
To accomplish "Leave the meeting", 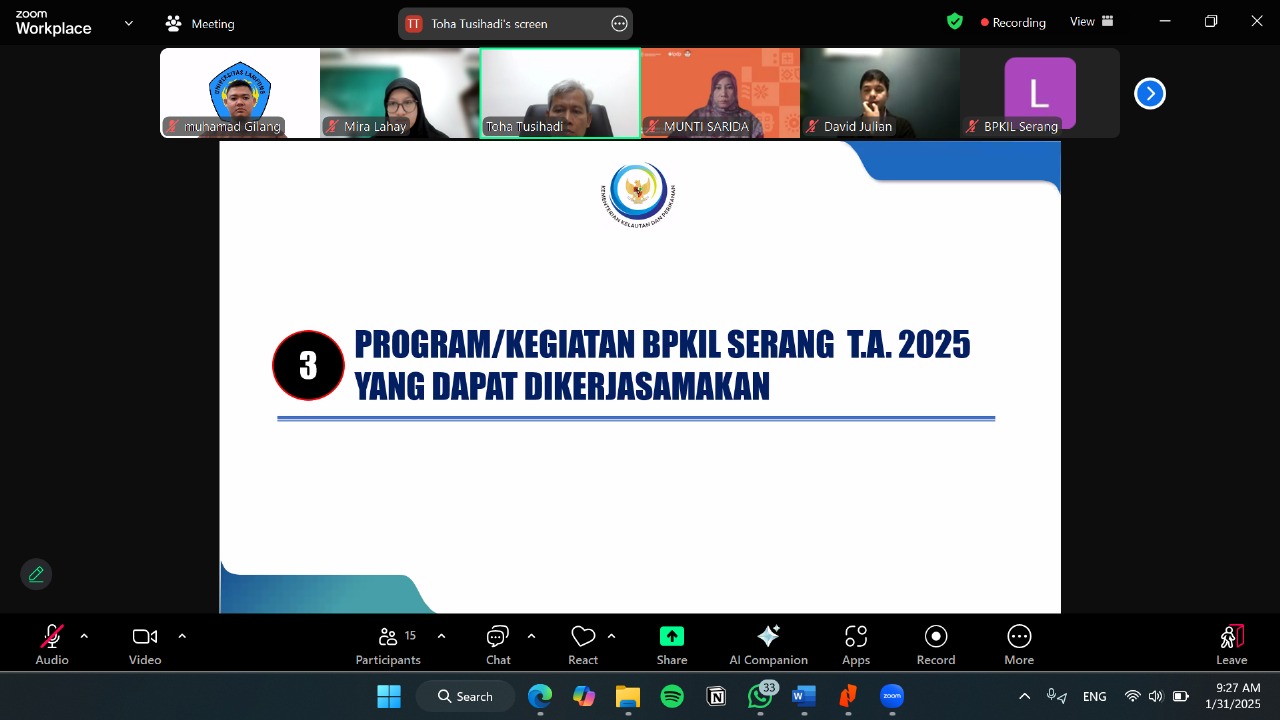I will click(1231, 645).
